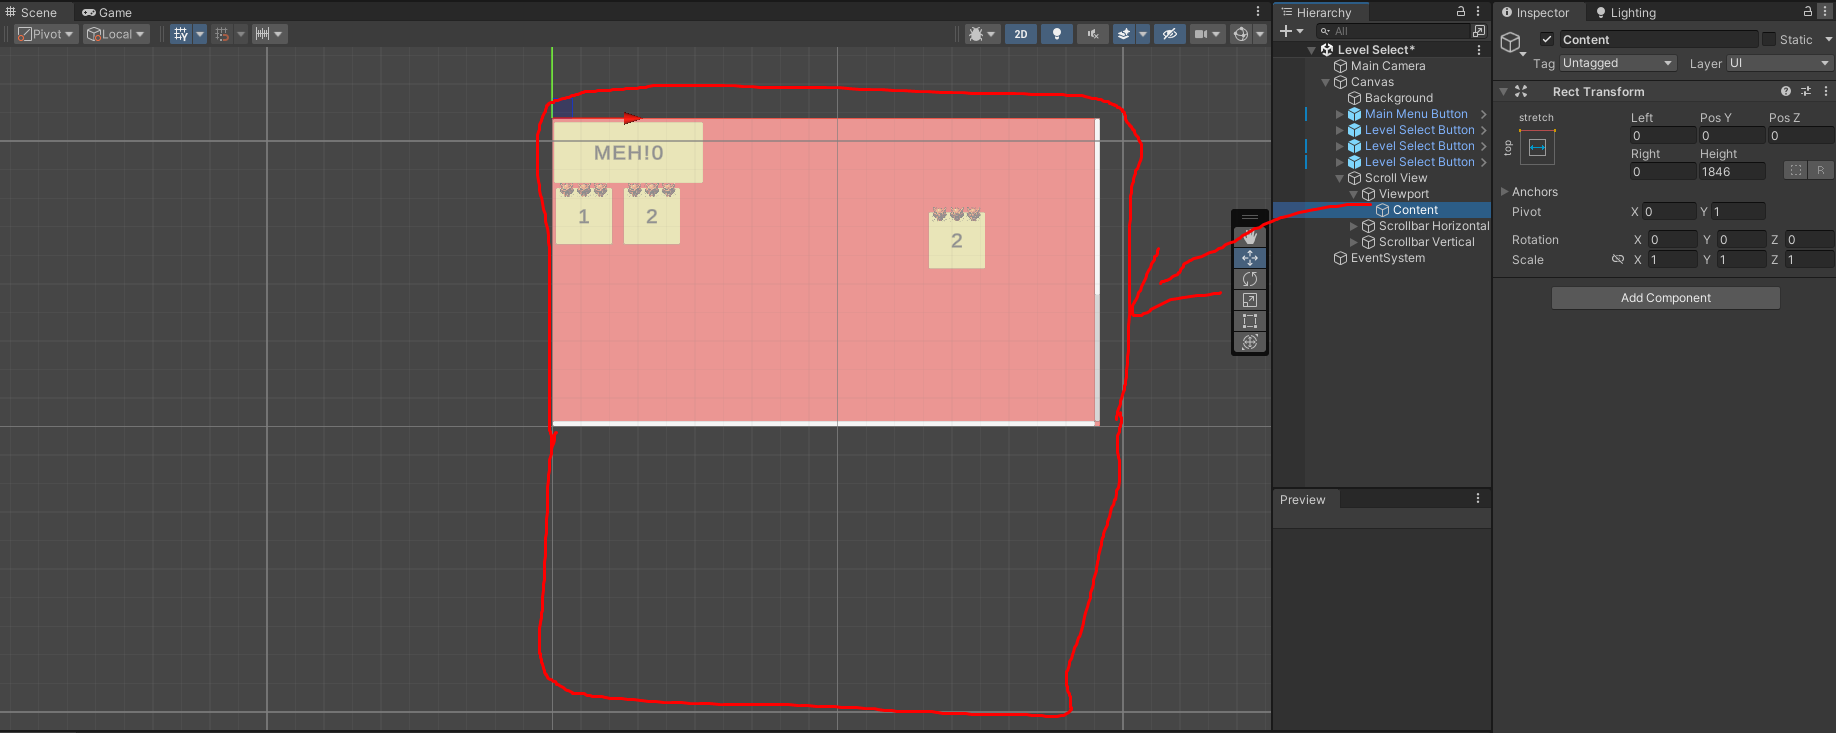This screenshot has width=1836, height=733.
Task: Open the Rect Transform help reference
Action: point(1786,91)
